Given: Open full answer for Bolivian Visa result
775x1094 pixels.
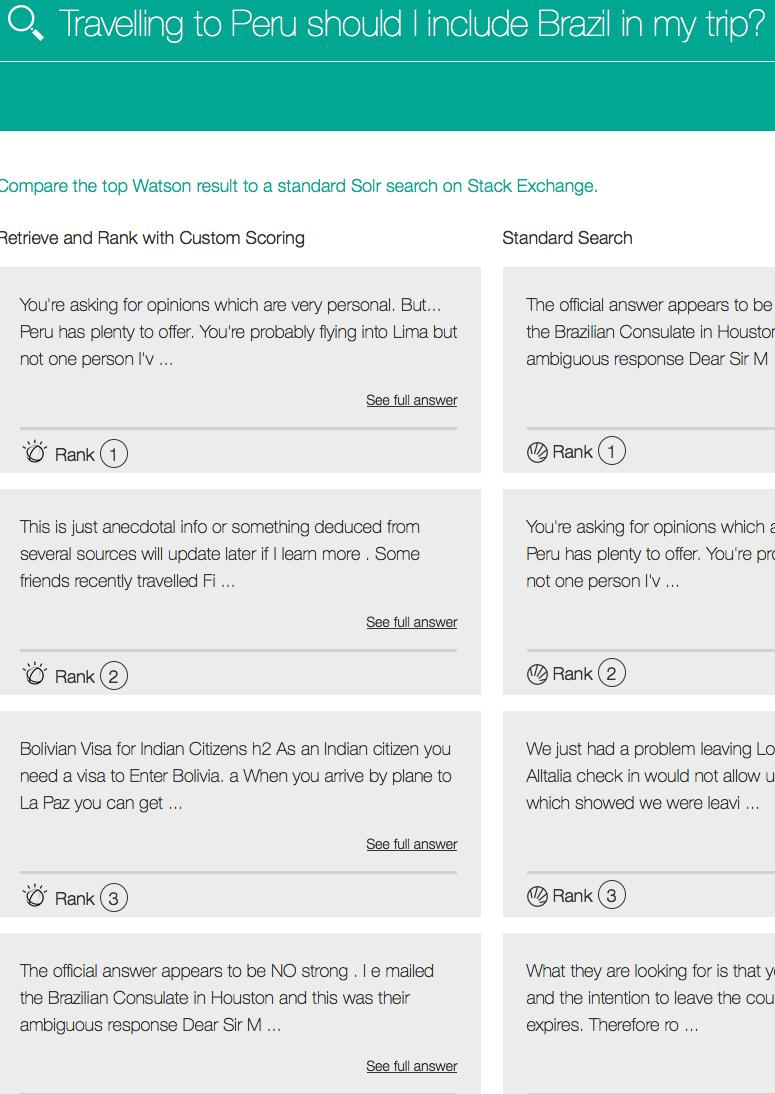Looking at the screenshot, I should coord(412,844).
